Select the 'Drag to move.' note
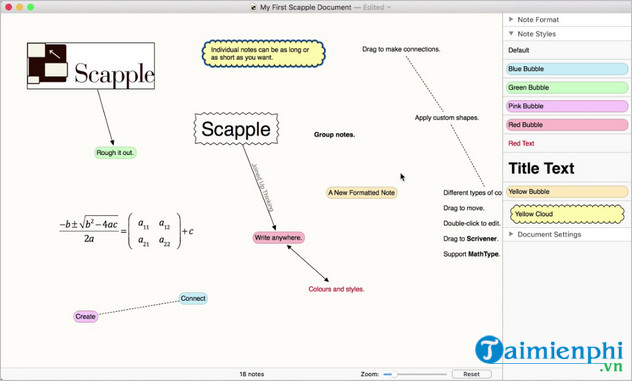The height and width of the screenshot is (381, 632). coord(464,208)
